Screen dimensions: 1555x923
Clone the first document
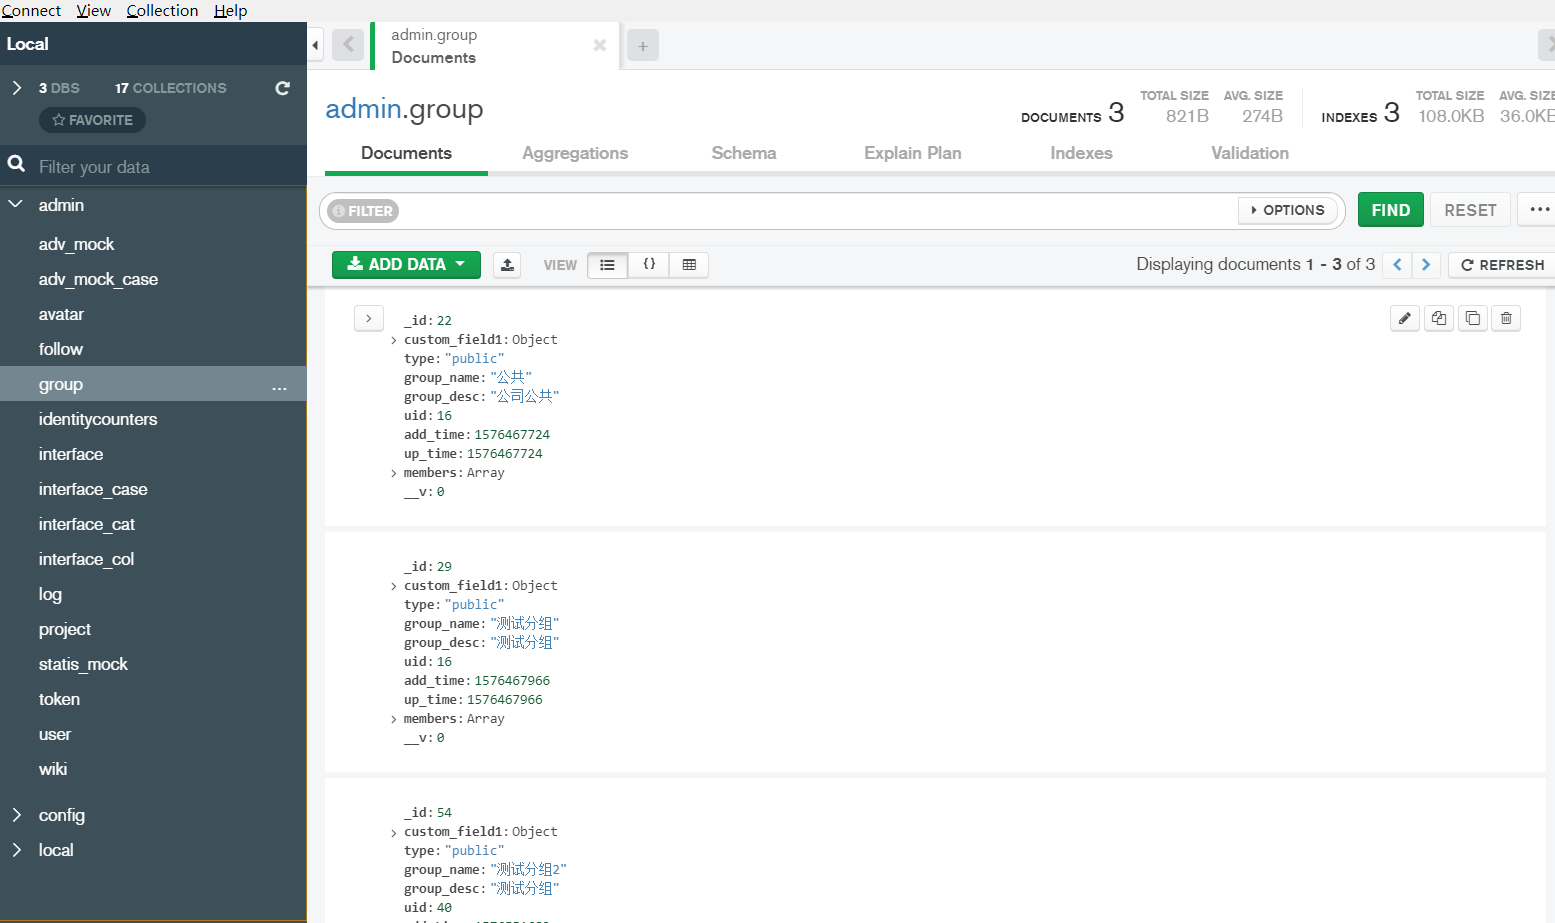1472,317
